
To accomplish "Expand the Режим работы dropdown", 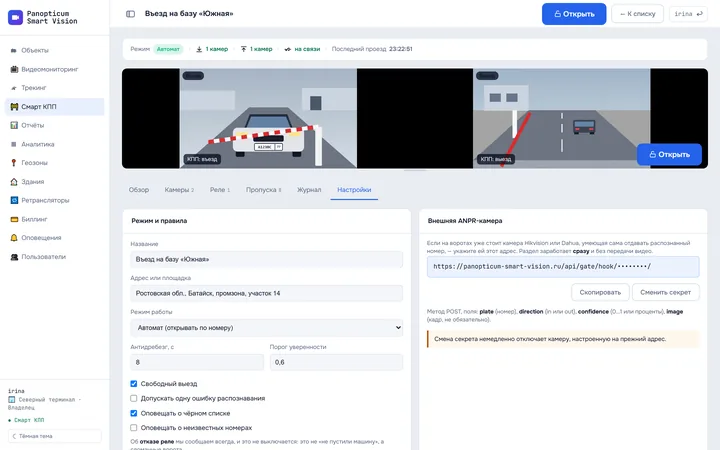I will (x=266, y=328).
